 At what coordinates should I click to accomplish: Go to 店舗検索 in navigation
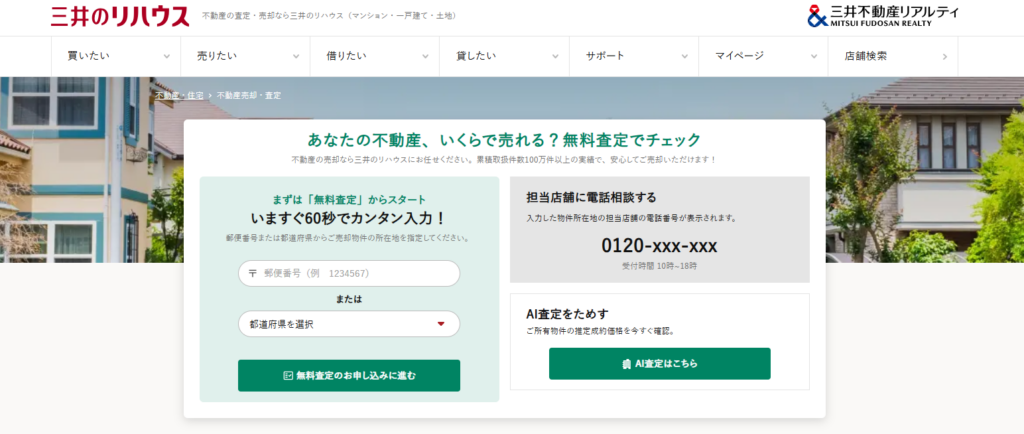pyautogui.click(x=893, y=56)
